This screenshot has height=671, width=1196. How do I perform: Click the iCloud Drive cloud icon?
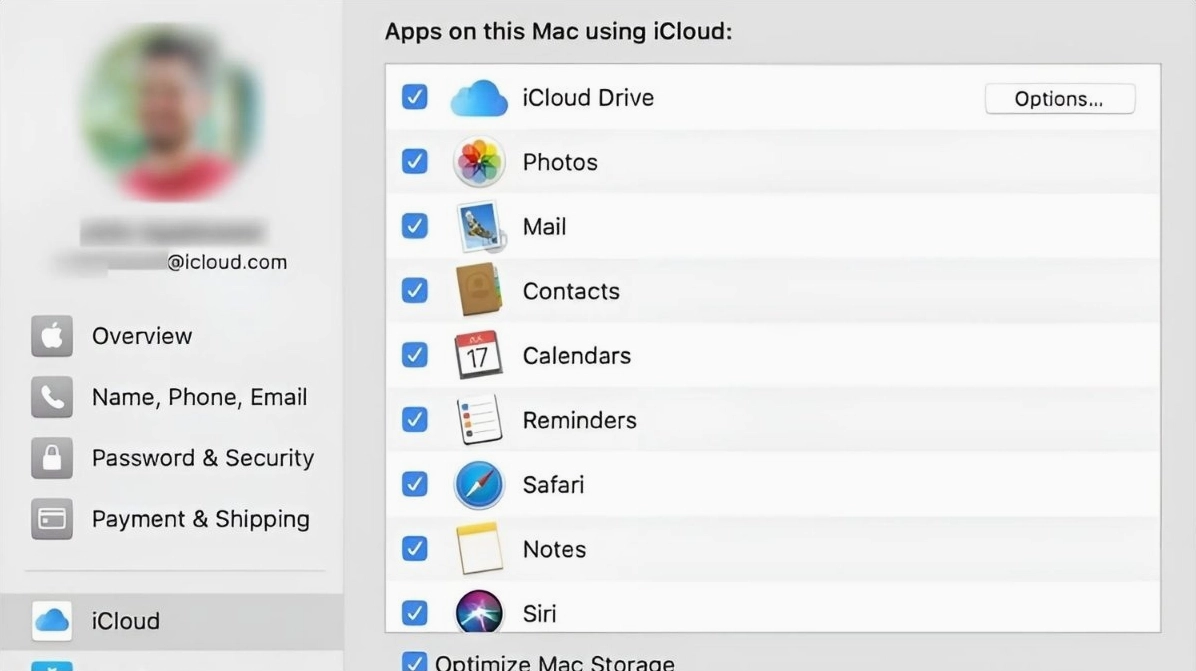point(479,98)
